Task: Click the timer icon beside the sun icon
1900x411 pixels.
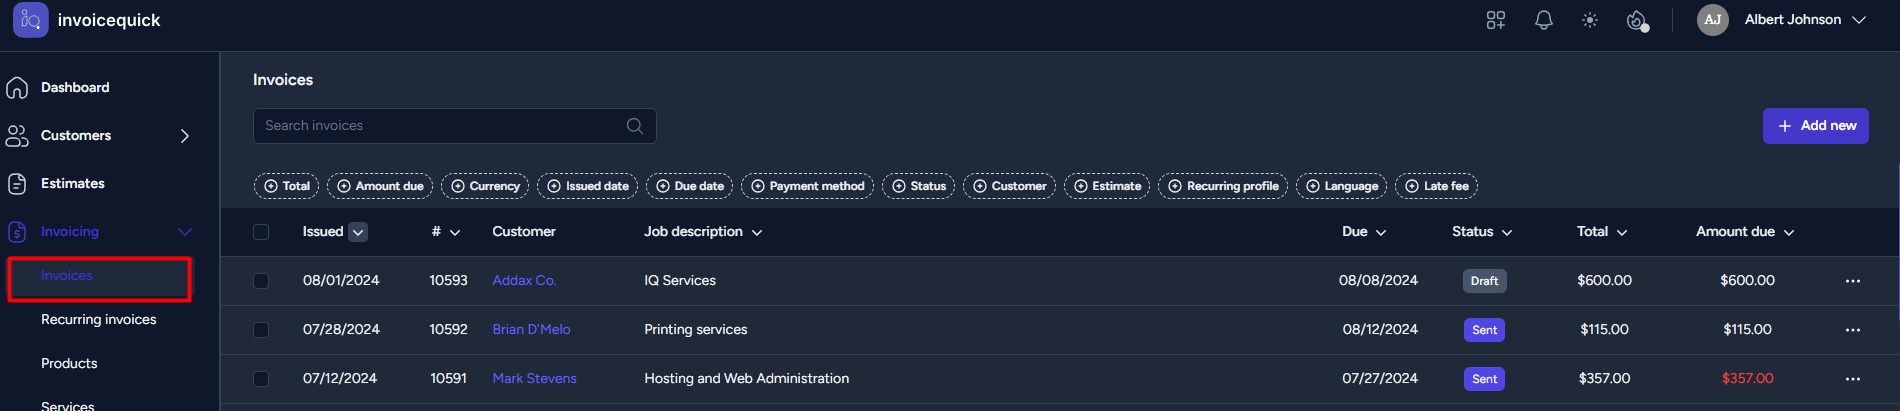Action: pos(1637,20)
